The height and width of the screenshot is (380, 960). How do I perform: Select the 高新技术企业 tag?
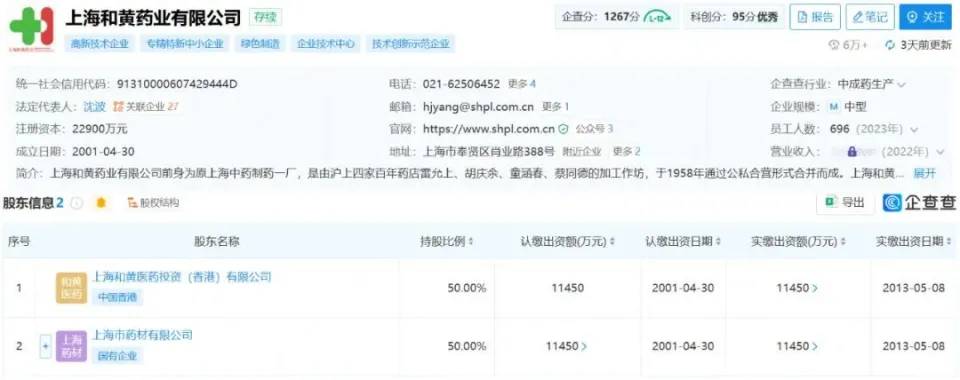click(100, 44)
